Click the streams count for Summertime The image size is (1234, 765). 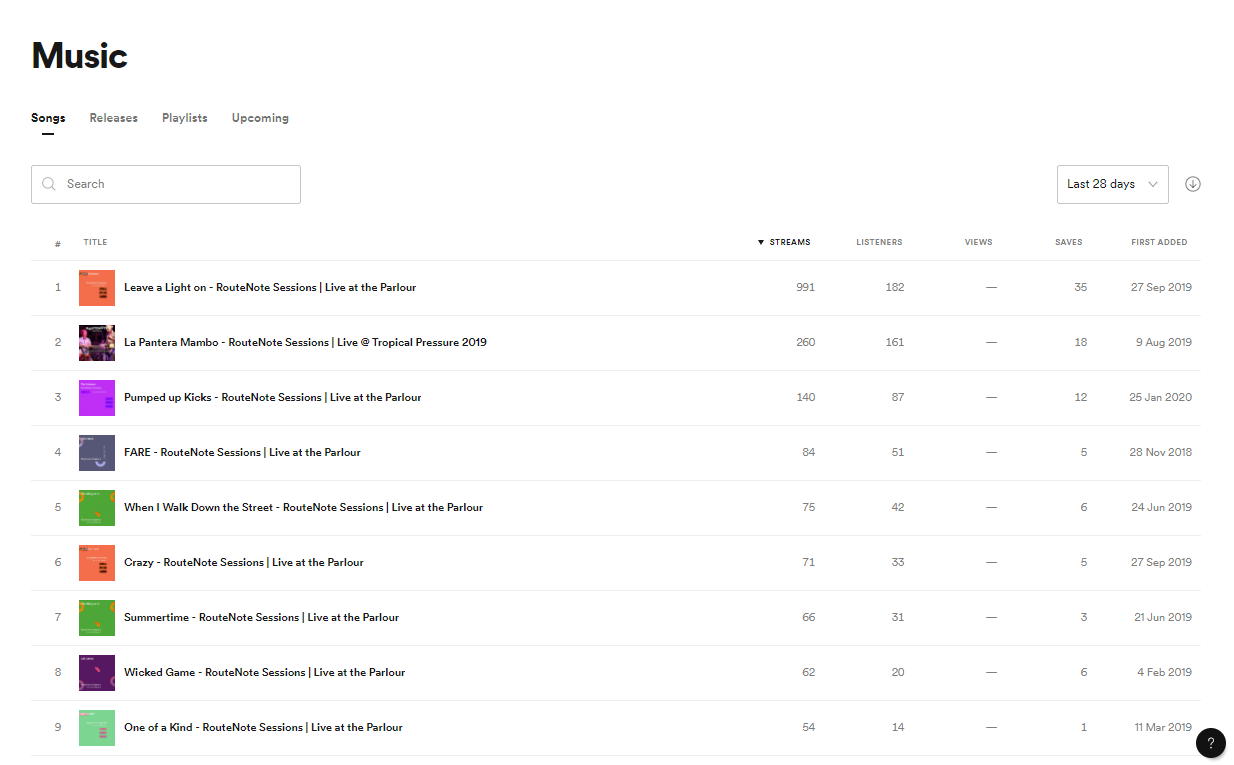pyautogui.click(x=808, y=617)
